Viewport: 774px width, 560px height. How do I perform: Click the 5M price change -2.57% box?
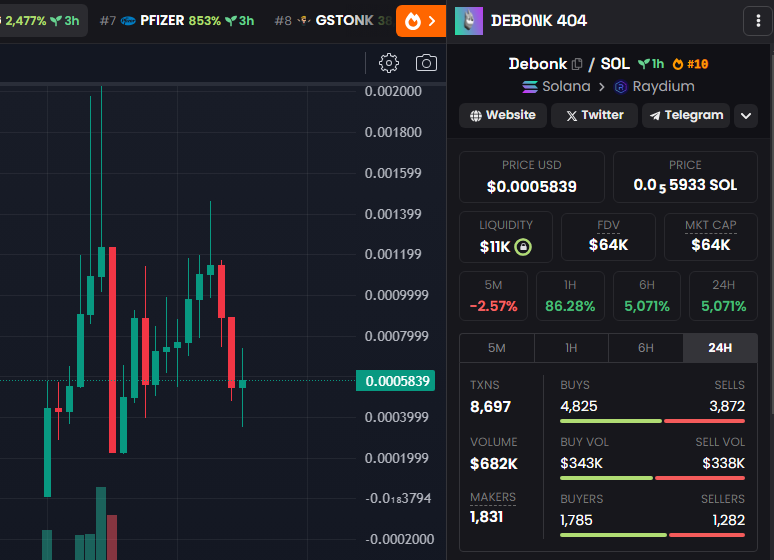(x=493, y=296)
